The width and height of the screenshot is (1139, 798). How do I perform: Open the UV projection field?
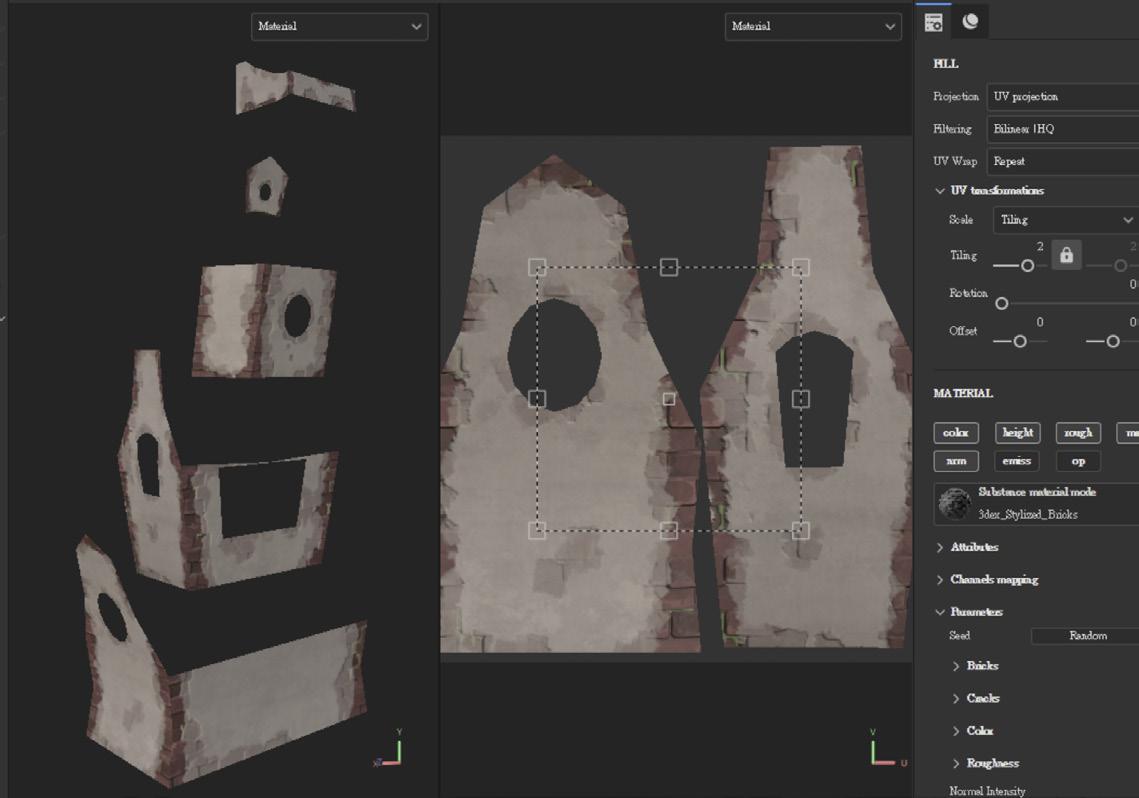[x=1062, y=97]
